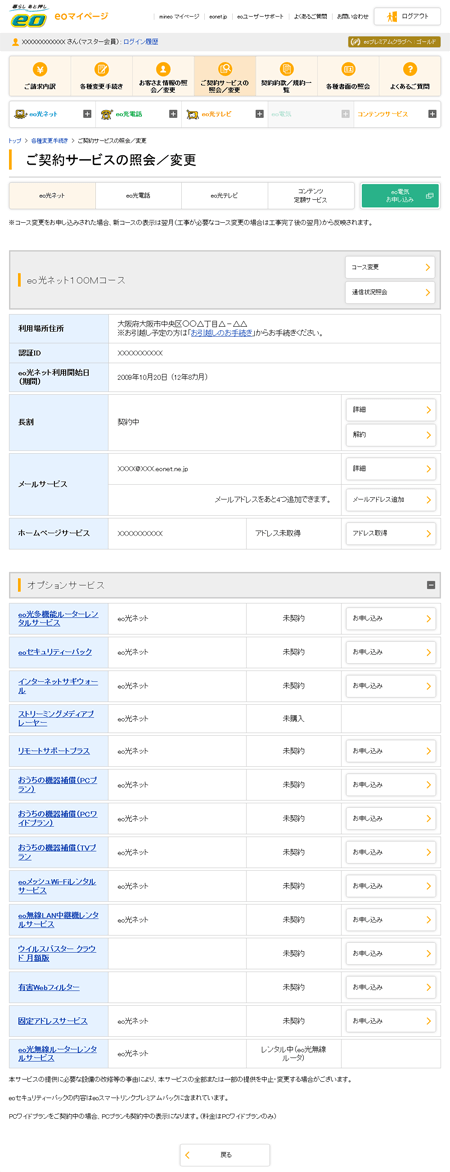This screenshot has height=1172, width=450.
Task: Apply for ウイルスバスター クラウド 月額版
Action: [x=389, y=954]
